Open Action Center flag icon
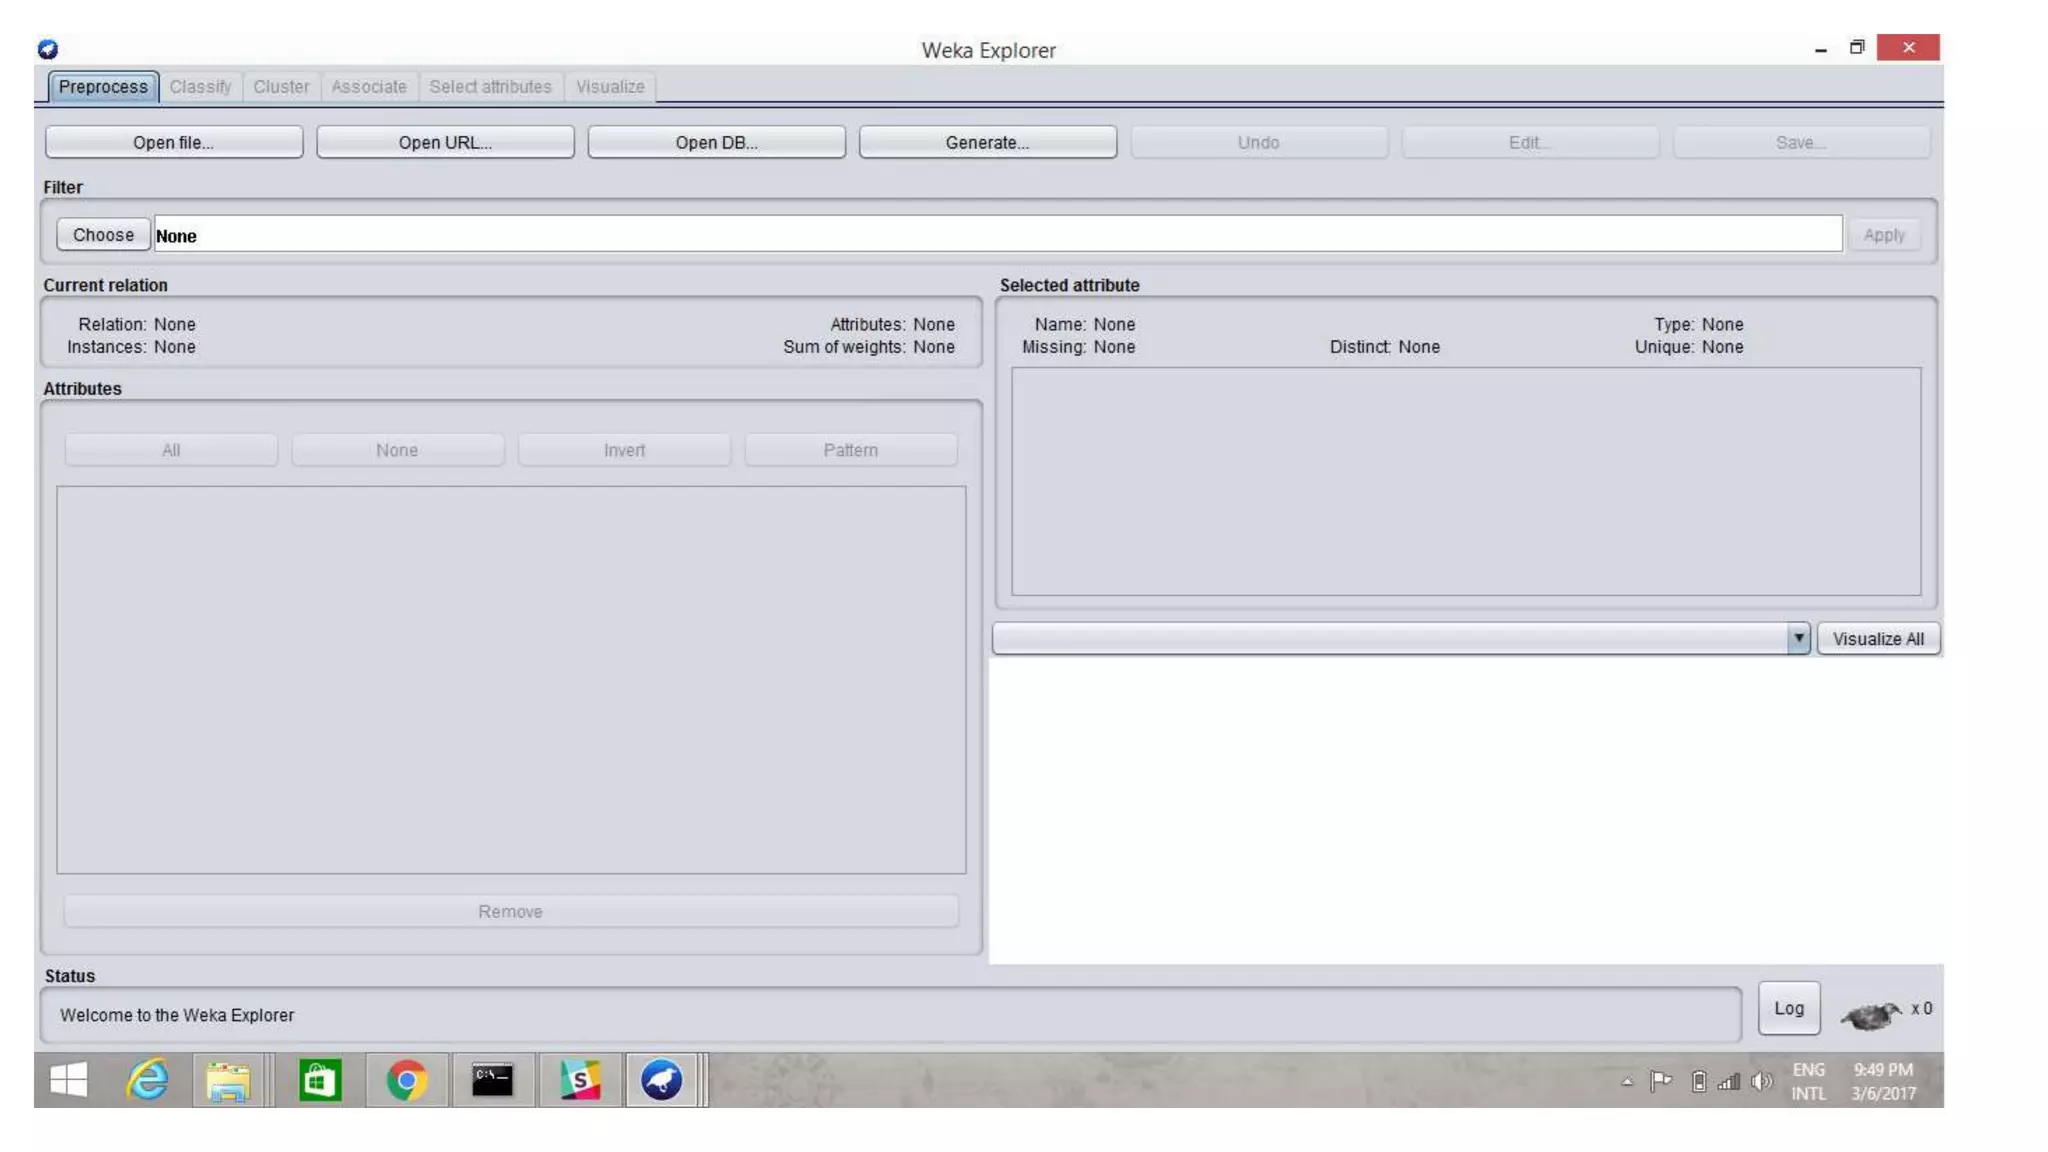Screen dimensions: 2048x1152 pos(1661,1081)
